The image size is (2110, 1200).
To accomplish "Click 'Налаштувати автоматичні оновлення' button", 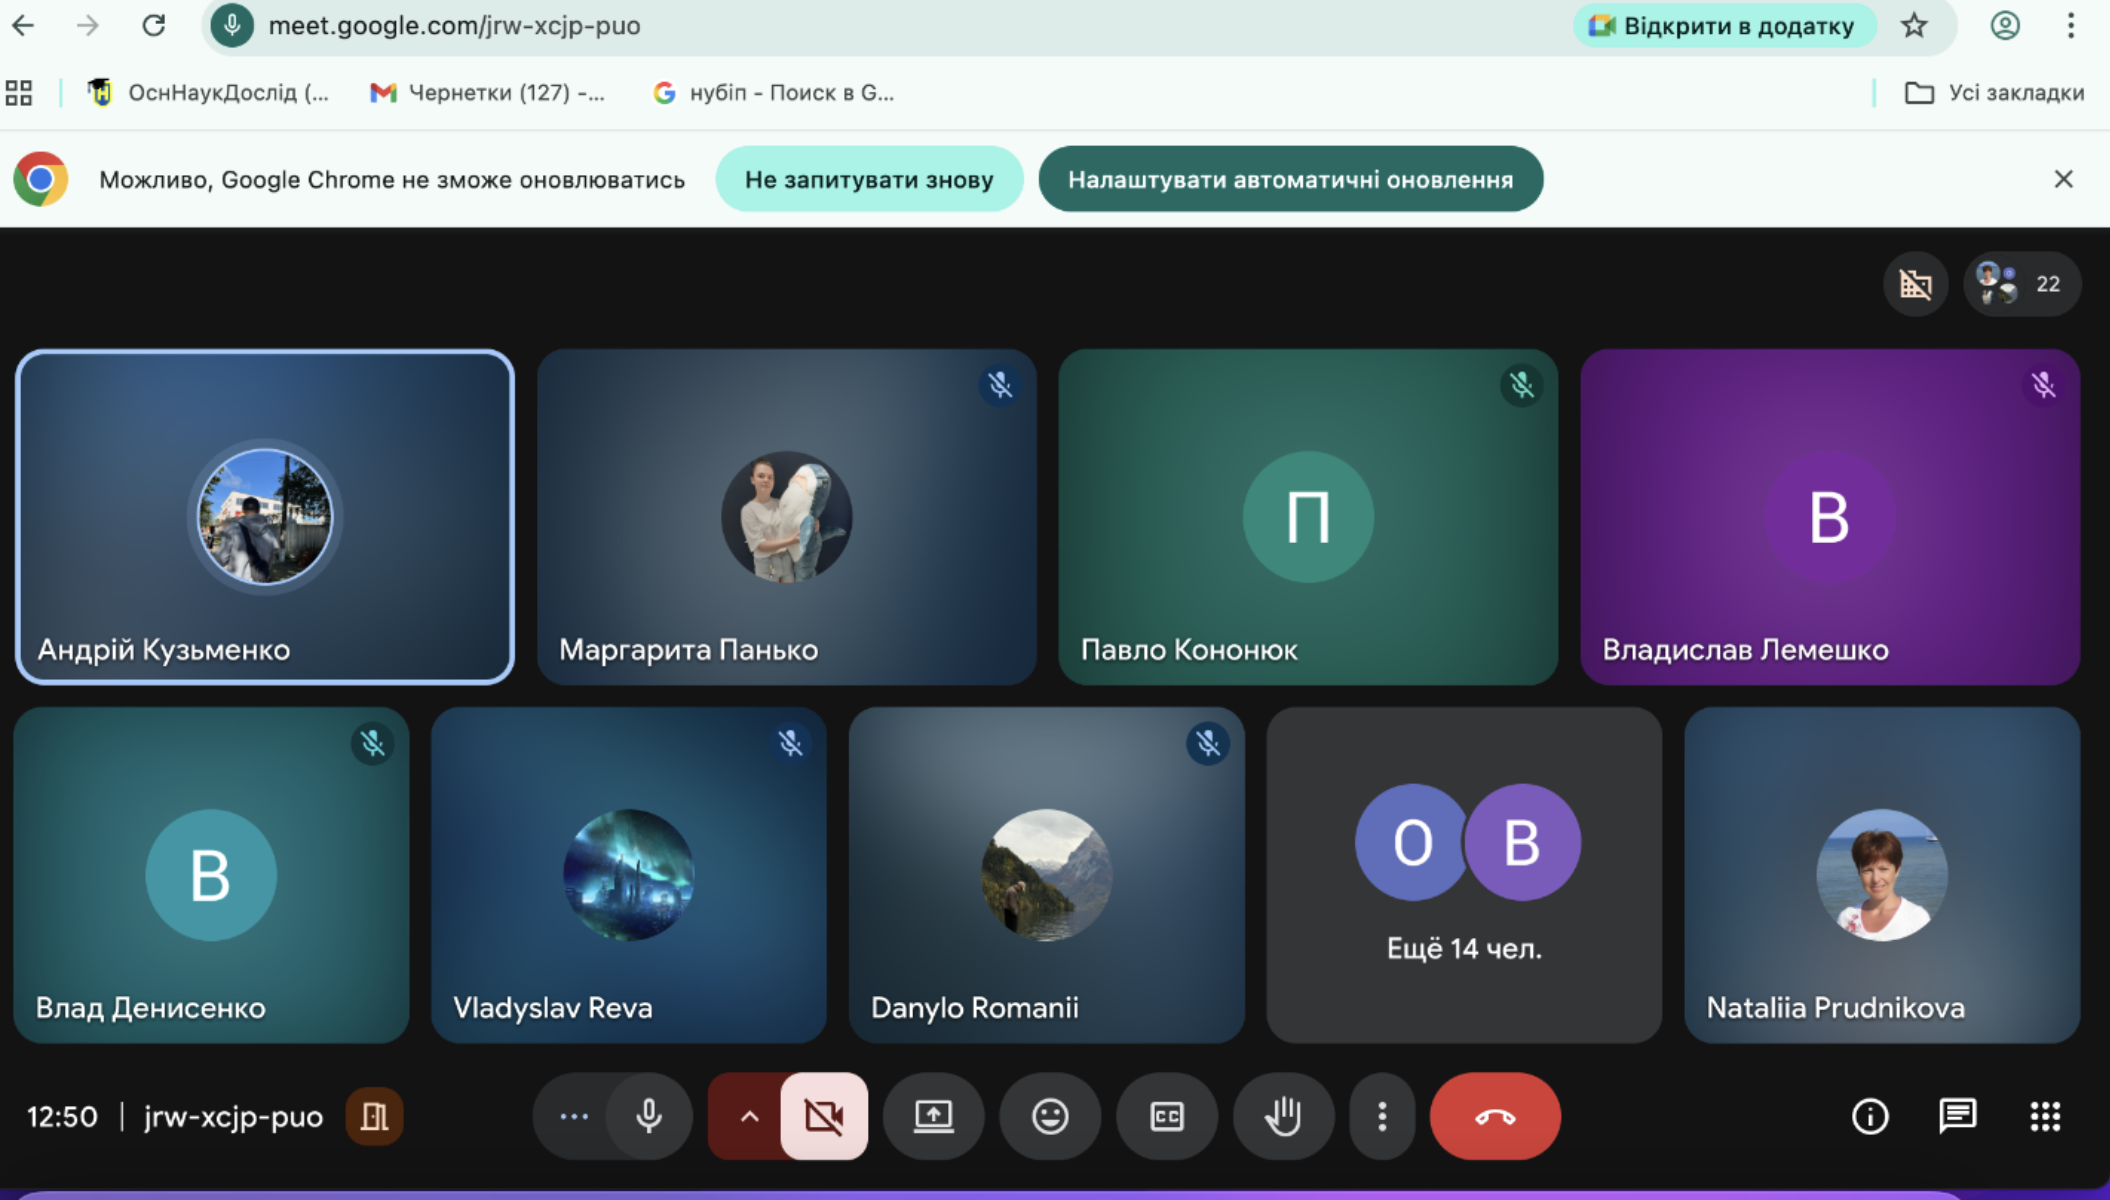I will [1290, 180].
